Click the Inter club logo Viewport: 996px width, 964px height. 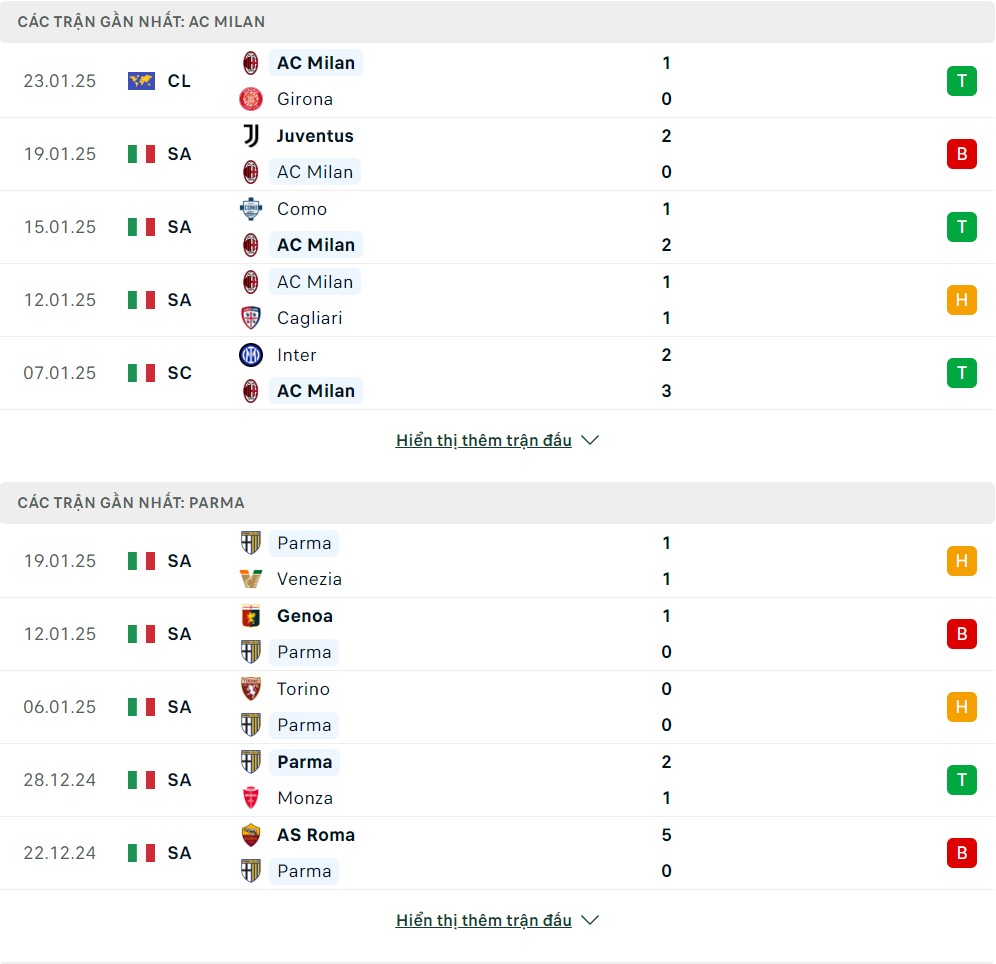click(251, 355)
